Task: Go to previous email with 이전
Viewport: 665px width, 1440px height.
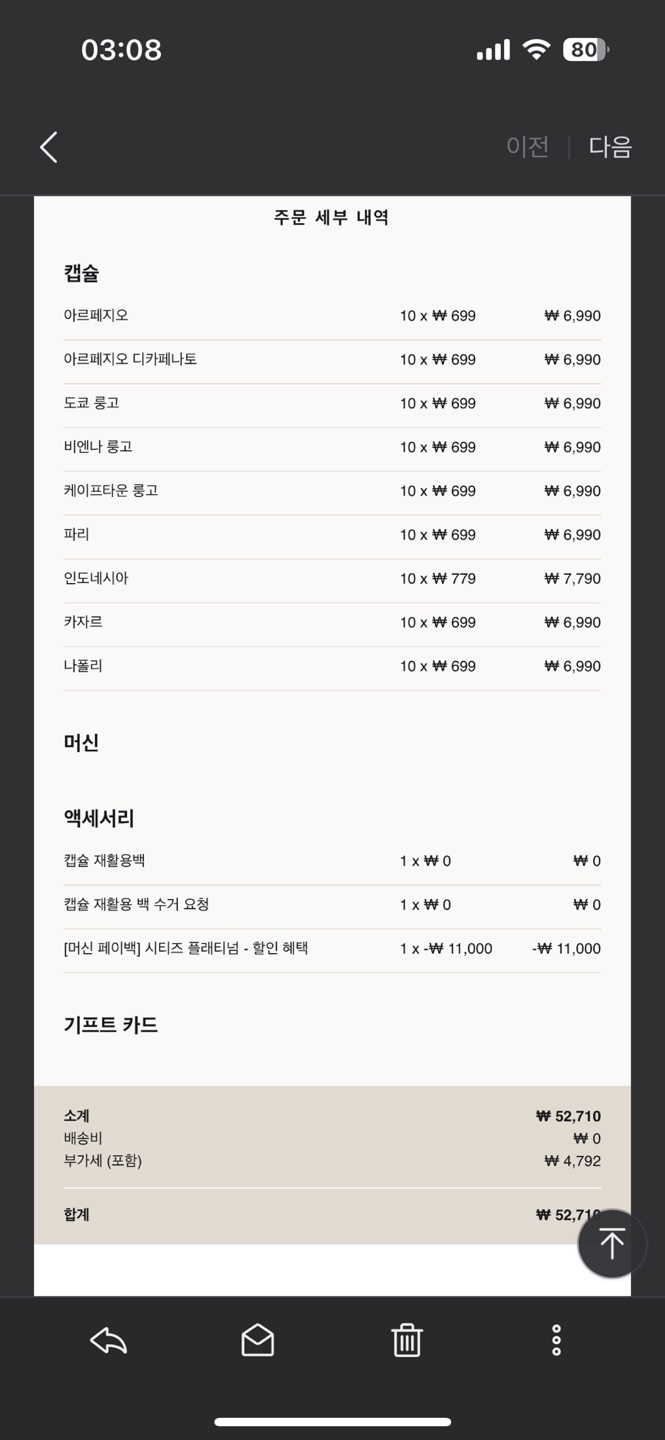Action: coord(527,147)
